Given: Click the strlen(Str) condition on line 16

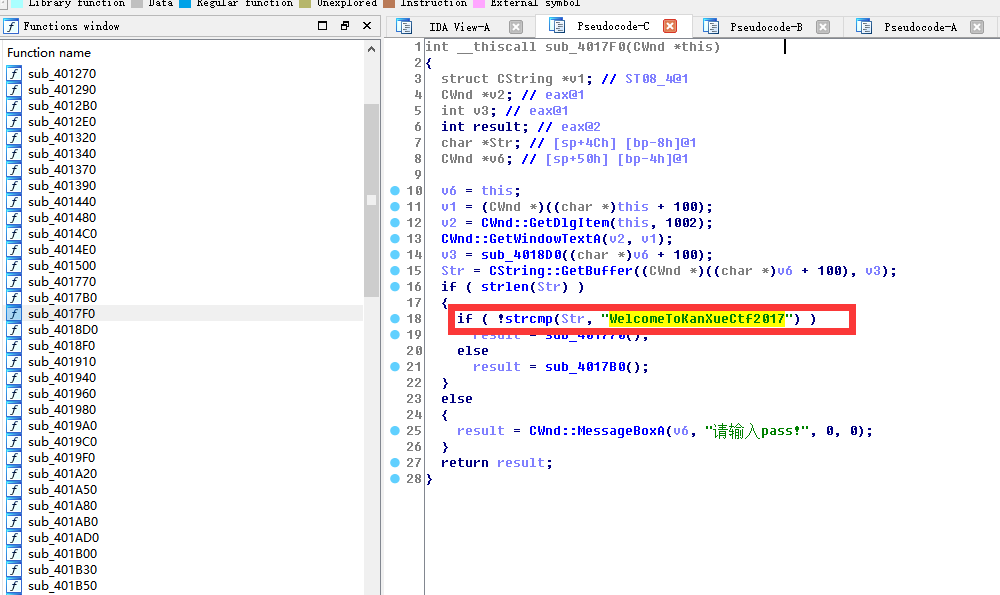Looking at the screenshot, I should pos(524,286).
